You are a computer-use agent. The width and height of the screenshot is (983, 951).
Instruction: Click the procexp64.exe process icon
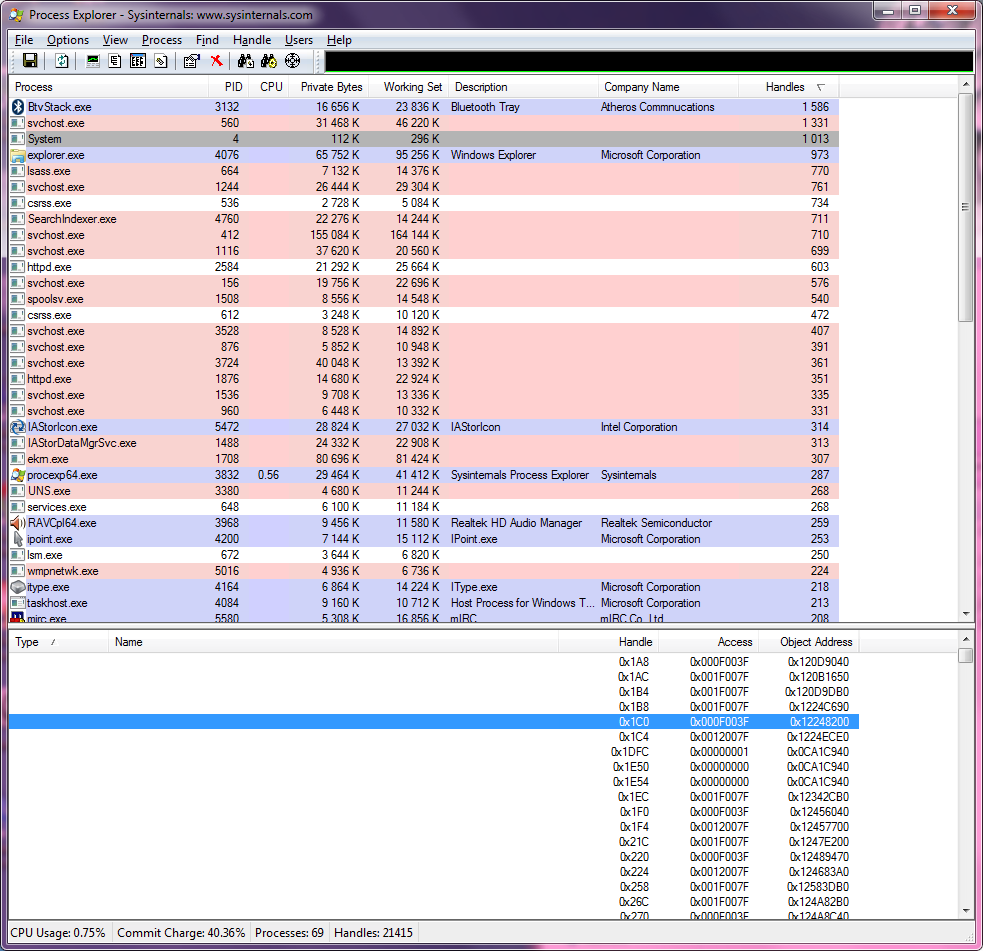18,475
